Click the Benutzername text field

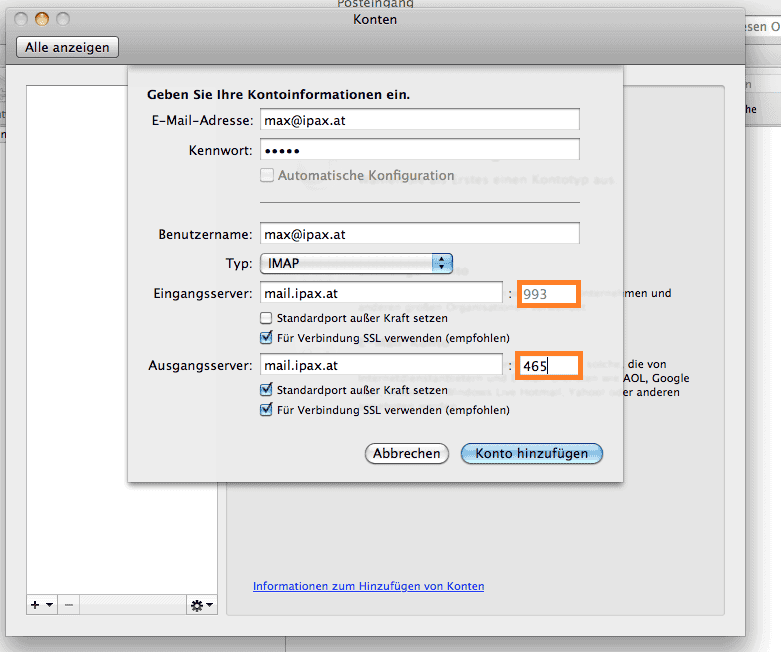419,234
